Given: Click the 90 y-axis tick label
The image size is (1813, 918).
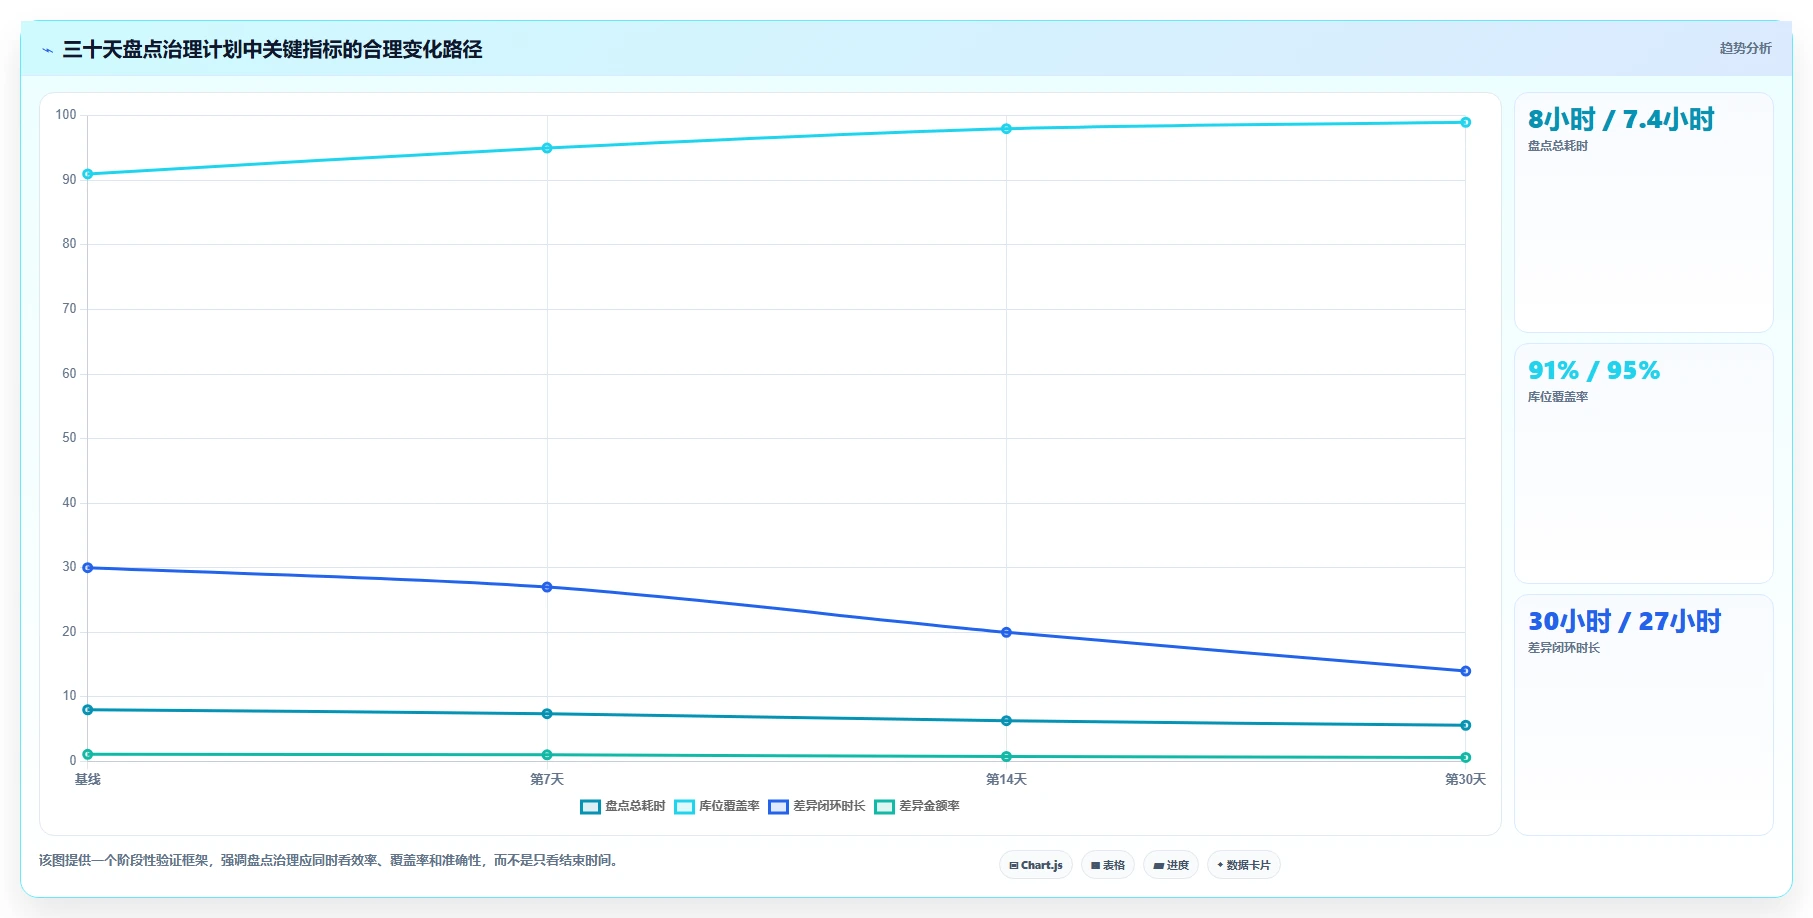Looking at the screenshot, I should coord(69,180).
